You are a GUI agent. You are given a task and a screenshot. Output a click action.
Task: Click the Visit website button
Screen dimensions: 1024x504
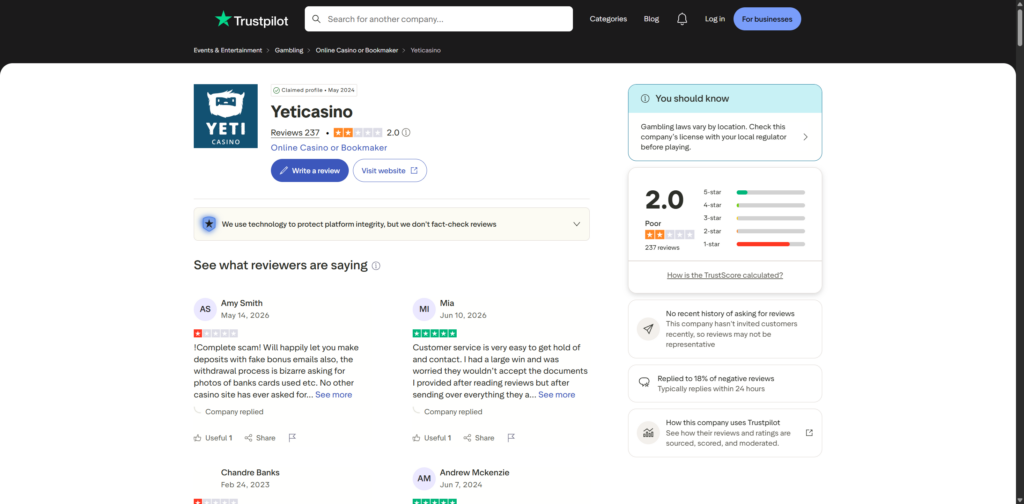(x=390, y=170)
